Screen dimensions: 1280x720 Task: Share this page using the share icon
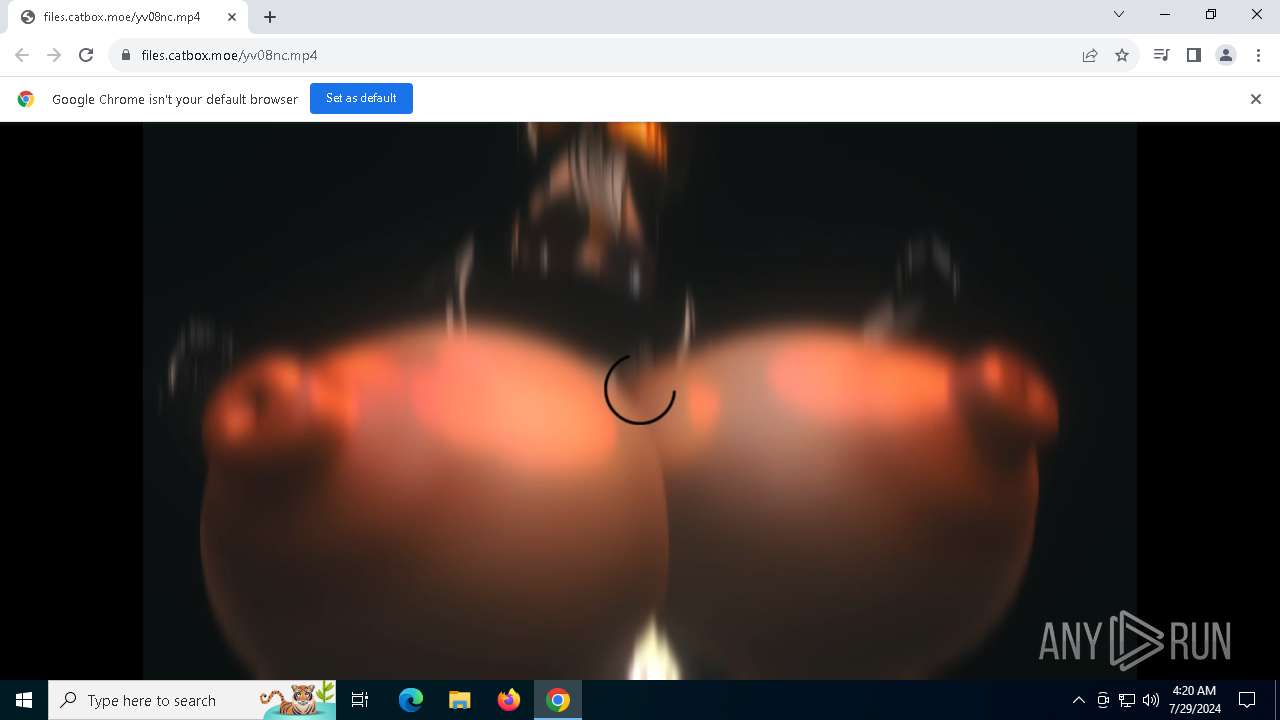click(x=1090, y=55)
